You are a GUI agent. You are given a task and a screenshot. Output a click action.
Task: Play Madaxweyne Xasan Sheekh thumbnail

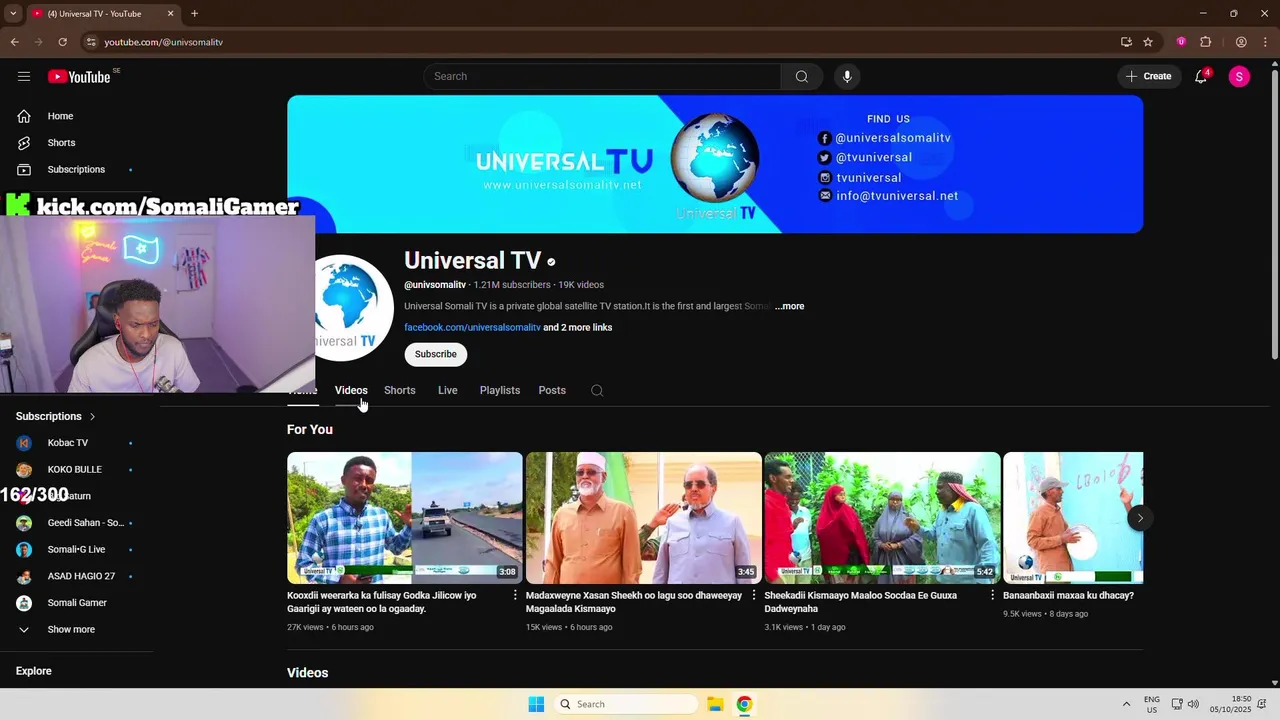(x=644, y=518)
